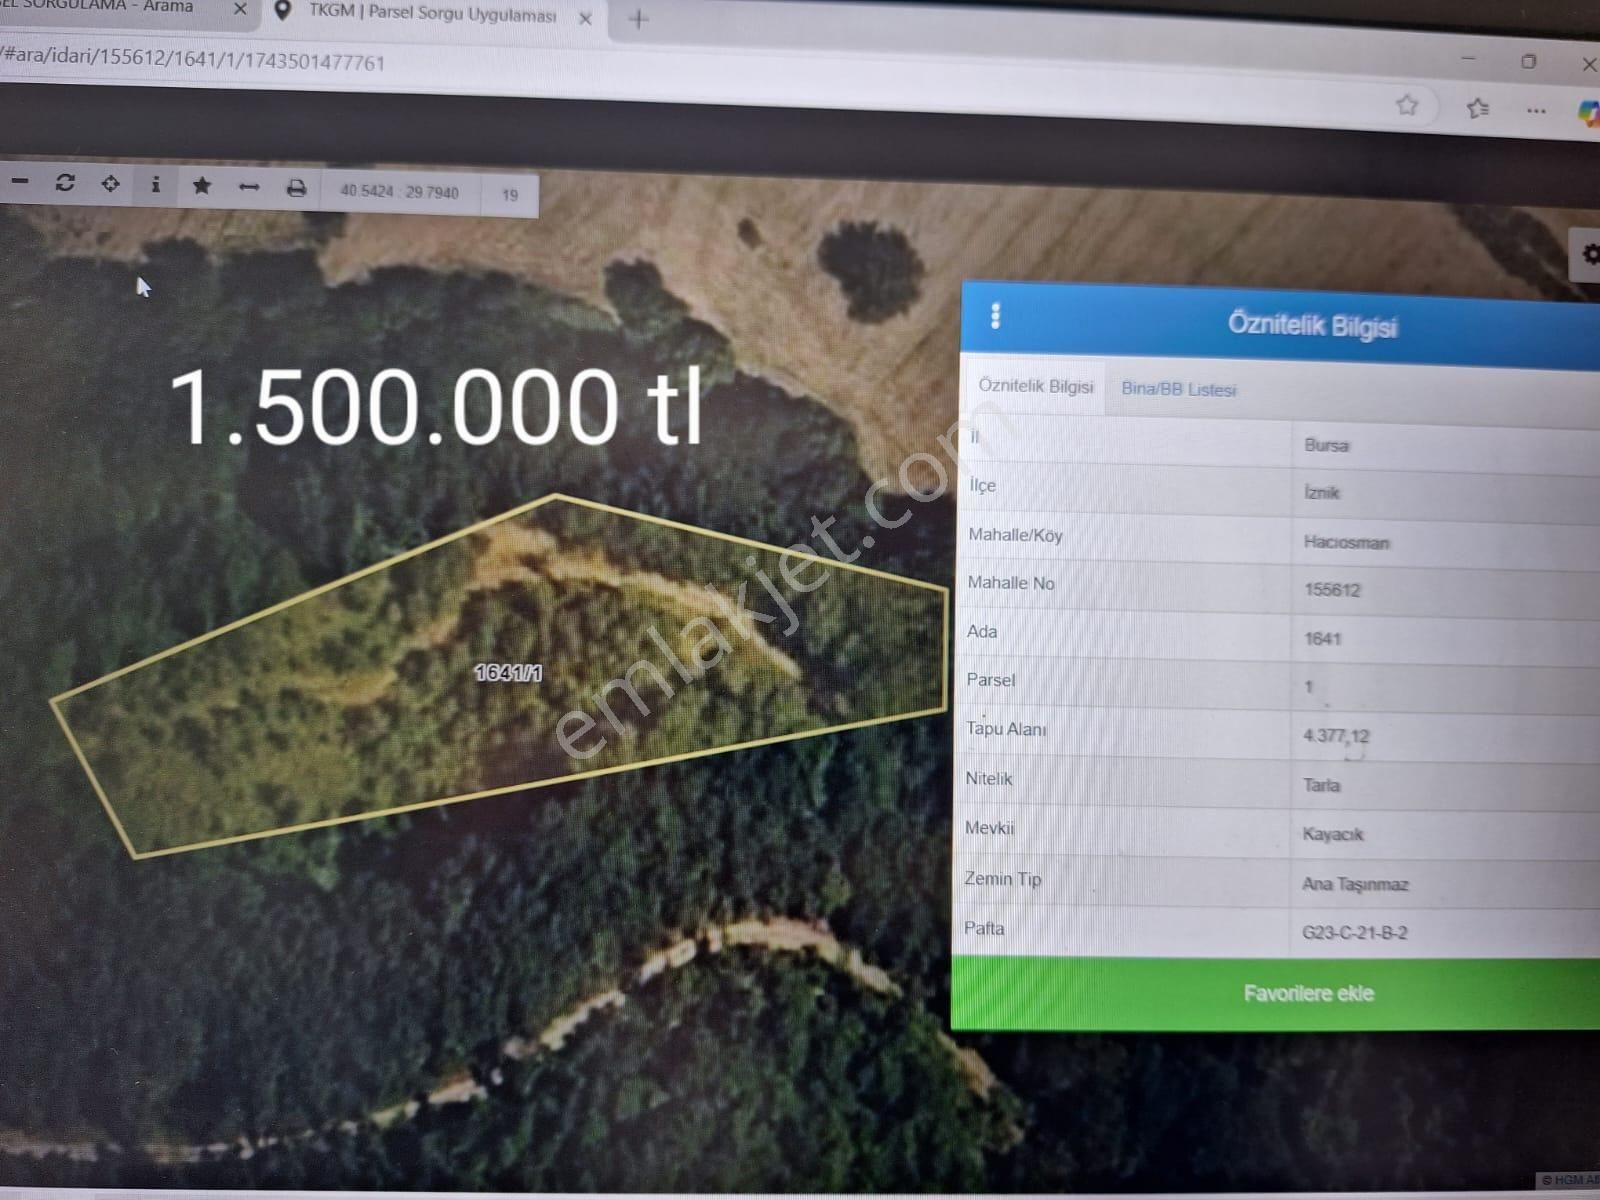This screenshot has width=1600, height=1200.
Task: Close the TKGM Parsel Sorgu tab
Action: (586, 18)
